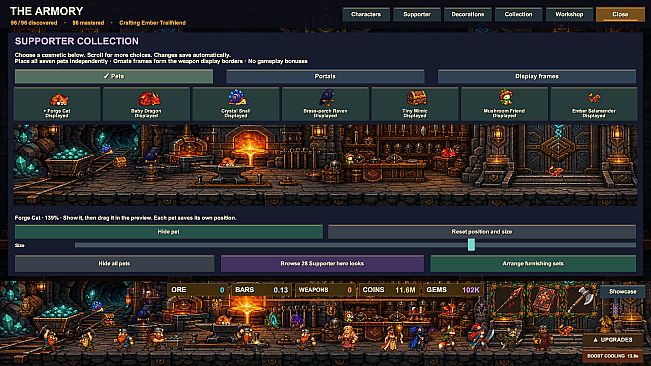Switch to the Portals category tab
Viewport: 651px width, 366px height.
pyautogui.click(x=325, y=76)
